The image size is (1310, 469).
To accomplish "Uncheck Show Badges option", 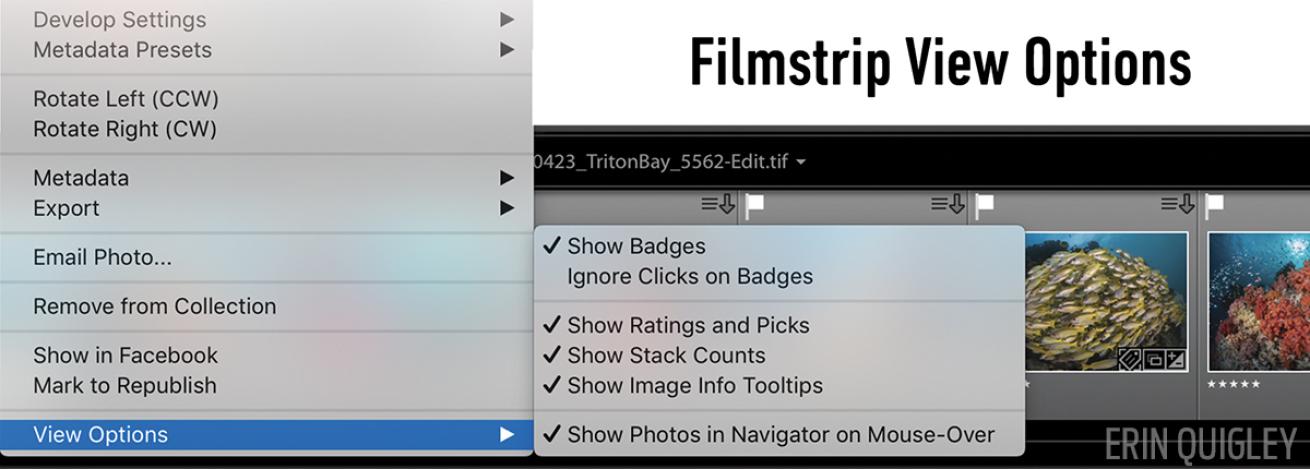I will [x=636, y=246].
